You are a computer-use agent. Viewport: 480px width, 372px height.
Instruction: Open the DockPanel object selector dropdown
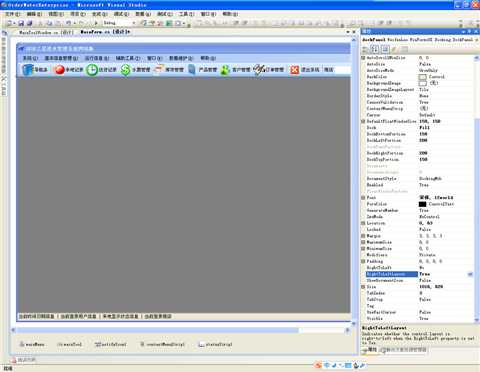pos(477,40)
